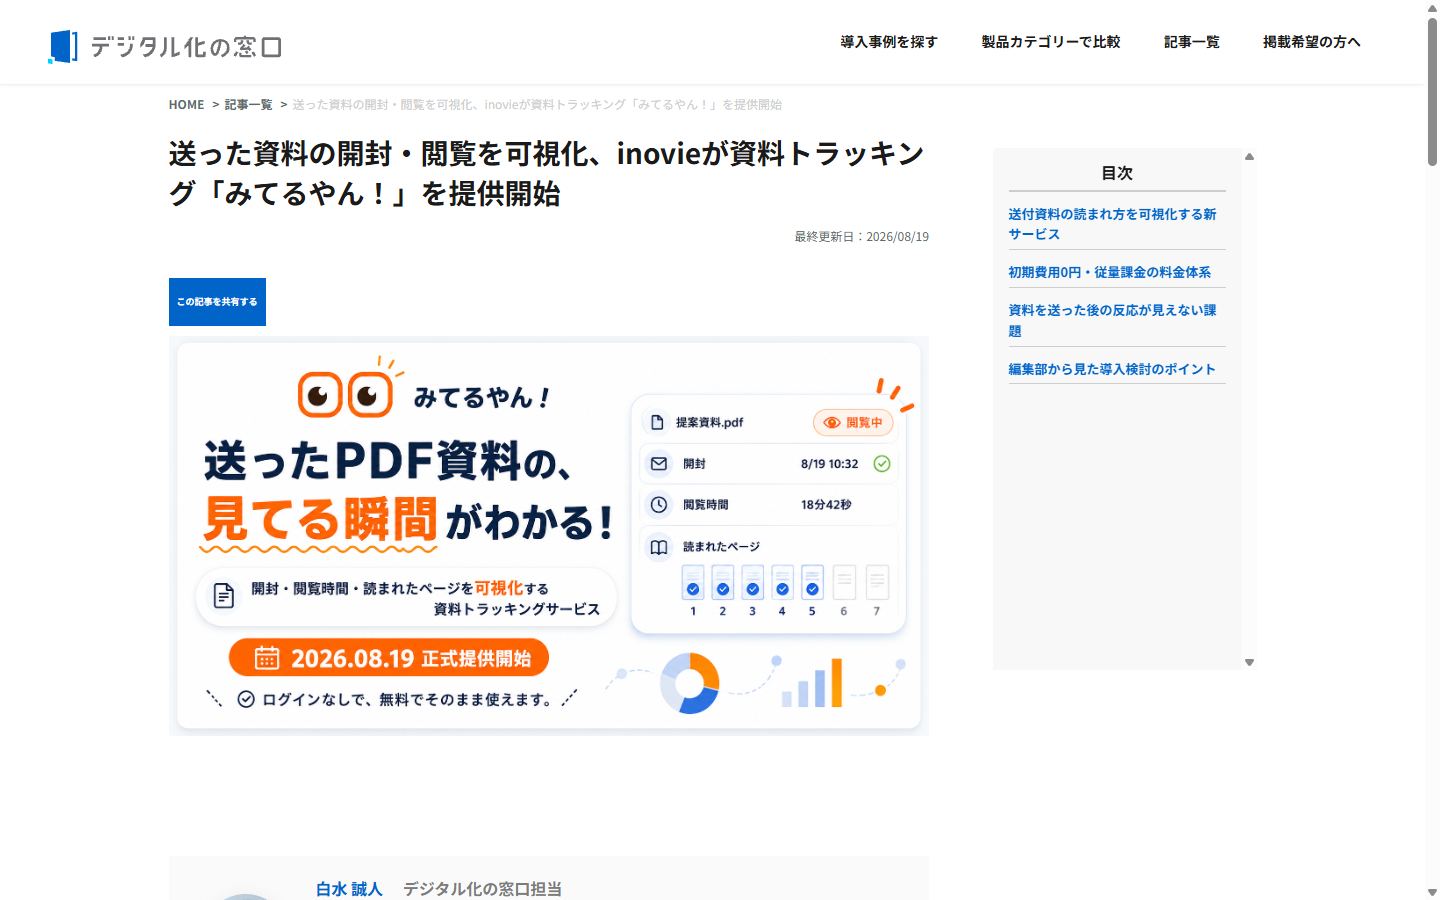Click the 最終更新日:2026/08/19 date text

(x=861, y=237)
